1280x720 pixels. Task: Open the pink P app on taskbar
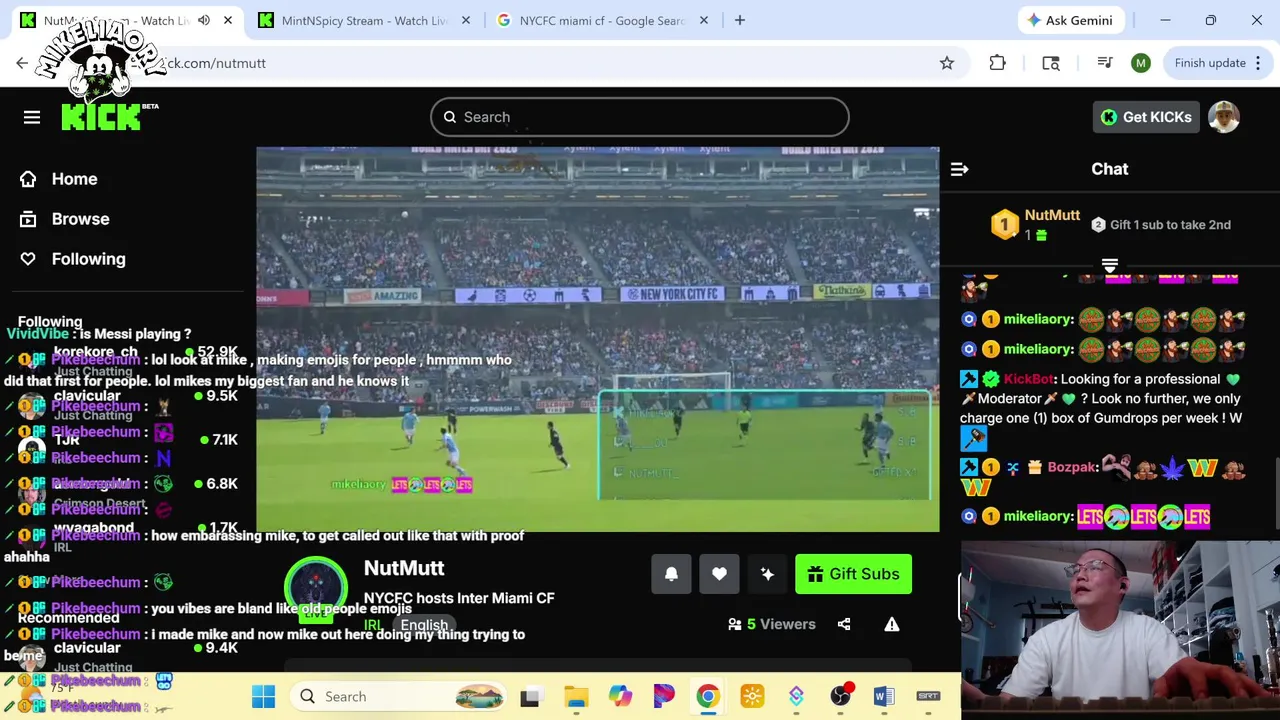coord(664,697)
